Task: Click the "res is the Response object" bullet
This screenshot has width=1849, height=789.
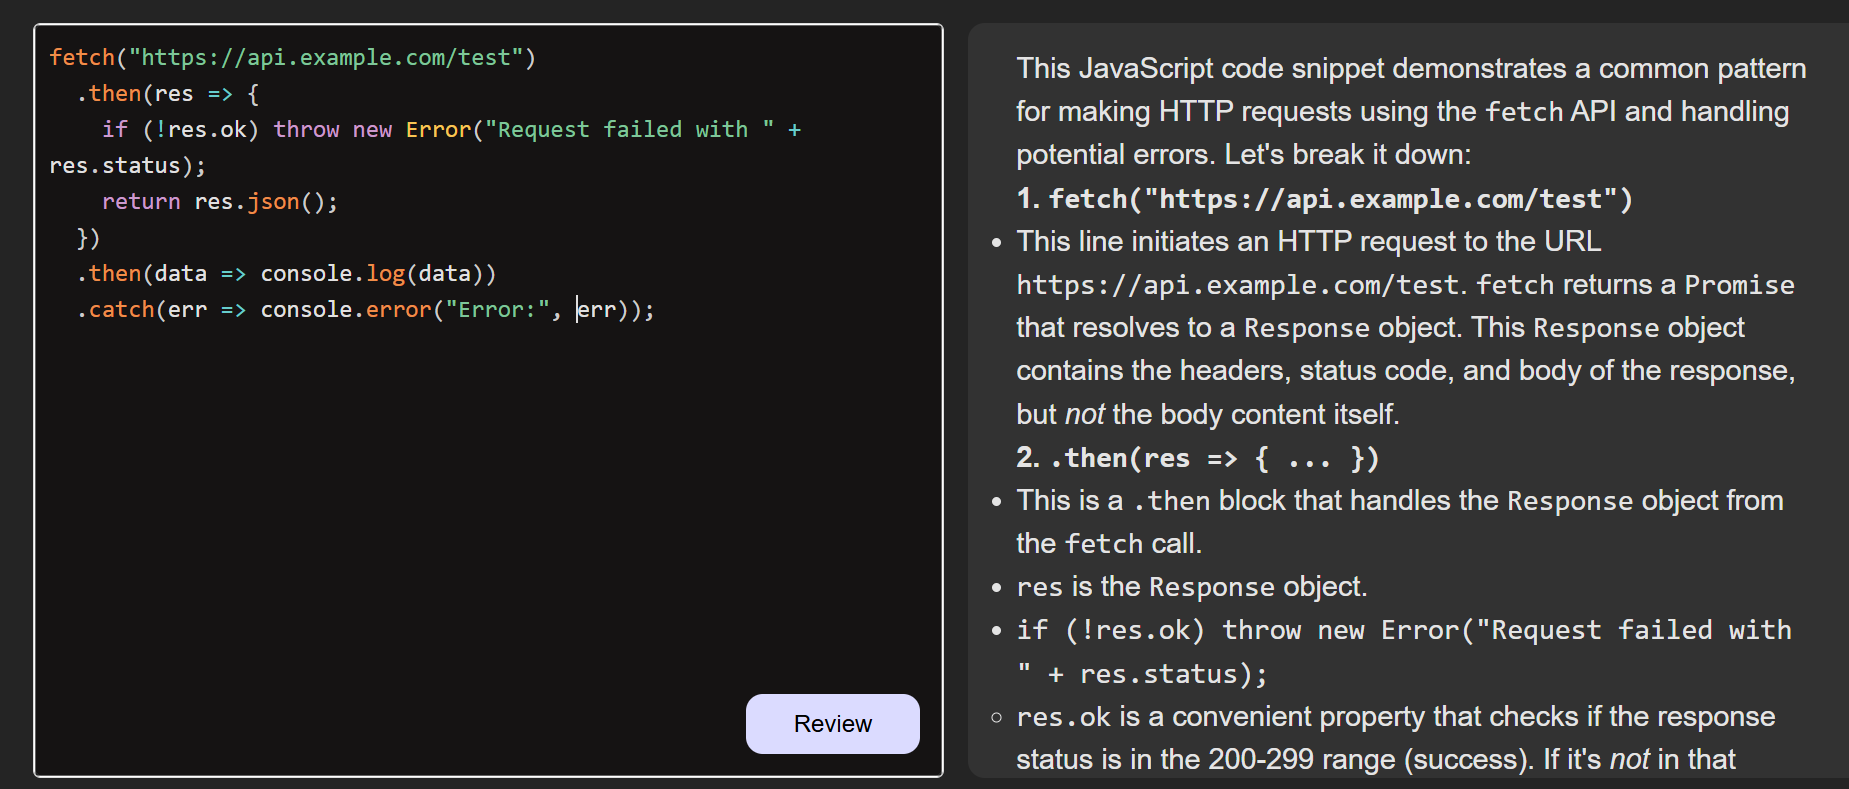Action: pyautogui.click(x=1191, y=587)
